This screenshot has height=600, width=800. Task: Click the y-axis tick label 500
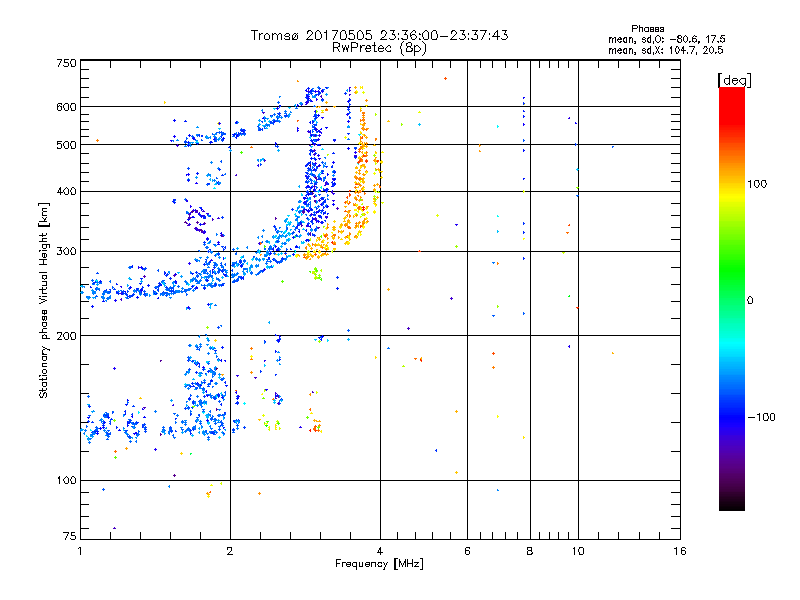(66, 145)
